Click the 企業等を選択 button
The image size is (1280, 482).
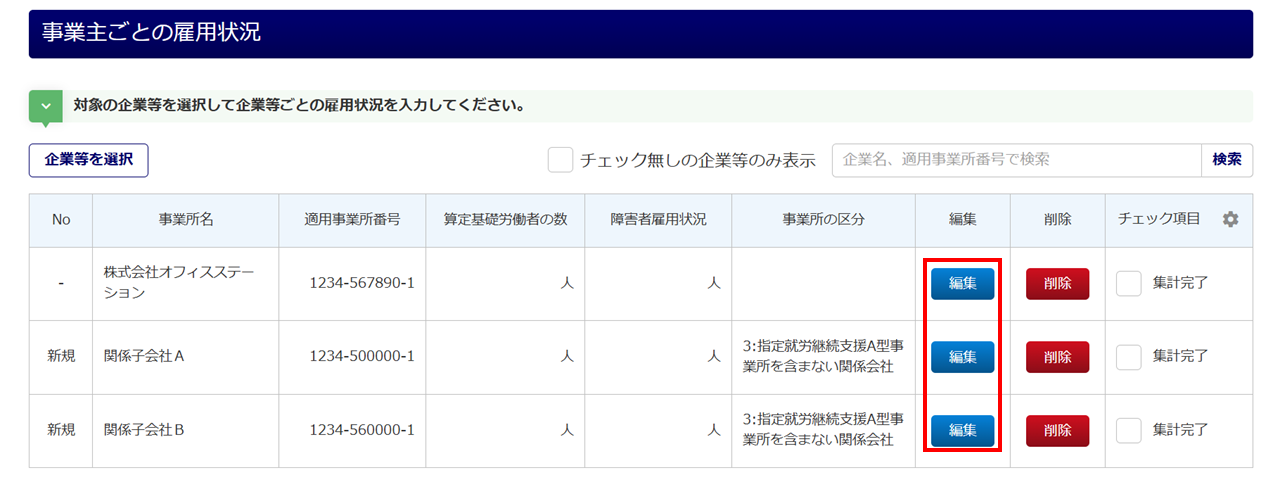point(89,160)
